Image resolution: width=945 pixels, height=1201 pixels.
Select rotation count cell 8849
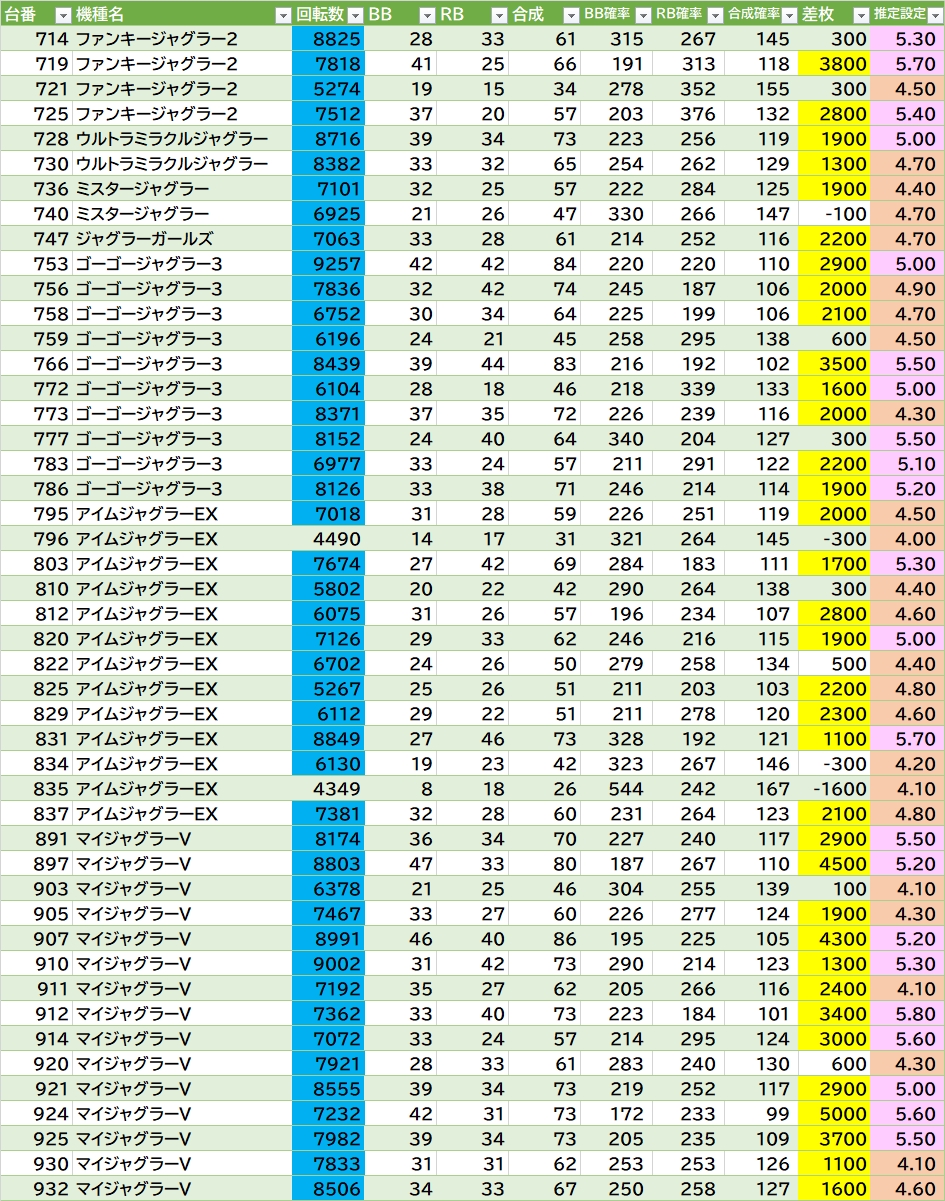tap(328, 739)
